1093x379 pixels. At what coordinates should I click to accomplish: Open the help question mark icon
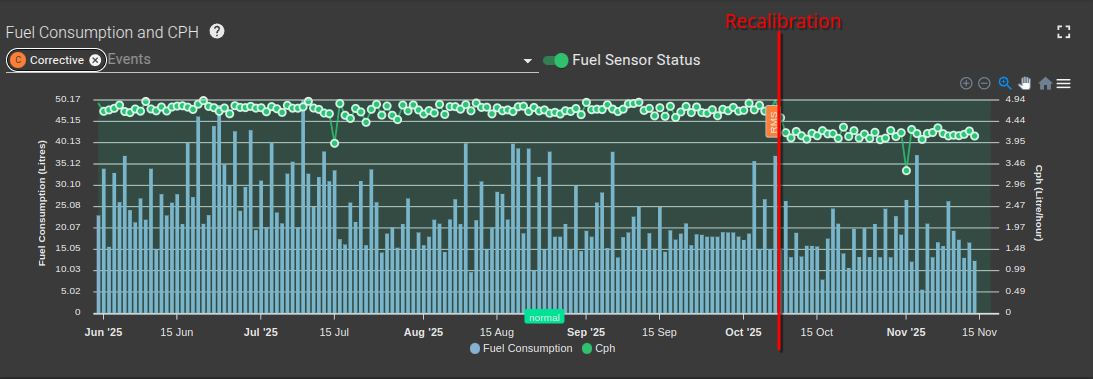[217, 31]
